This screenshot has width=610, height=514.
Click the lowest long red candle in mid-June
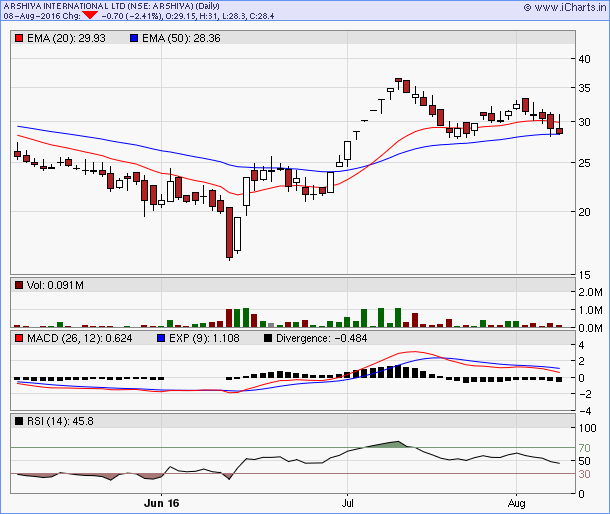pos(230,233)
